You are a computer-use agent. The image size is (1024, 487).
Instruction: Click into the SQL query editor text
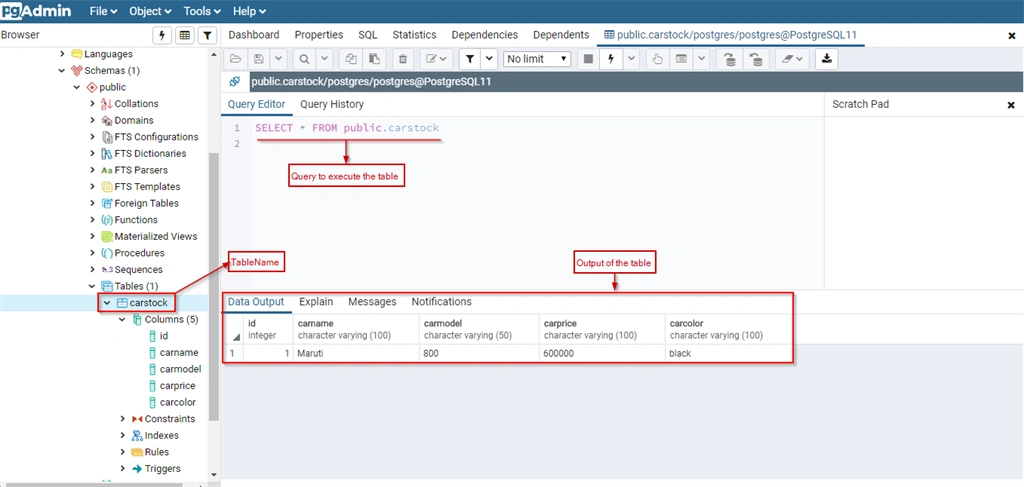tap(347, 128)
